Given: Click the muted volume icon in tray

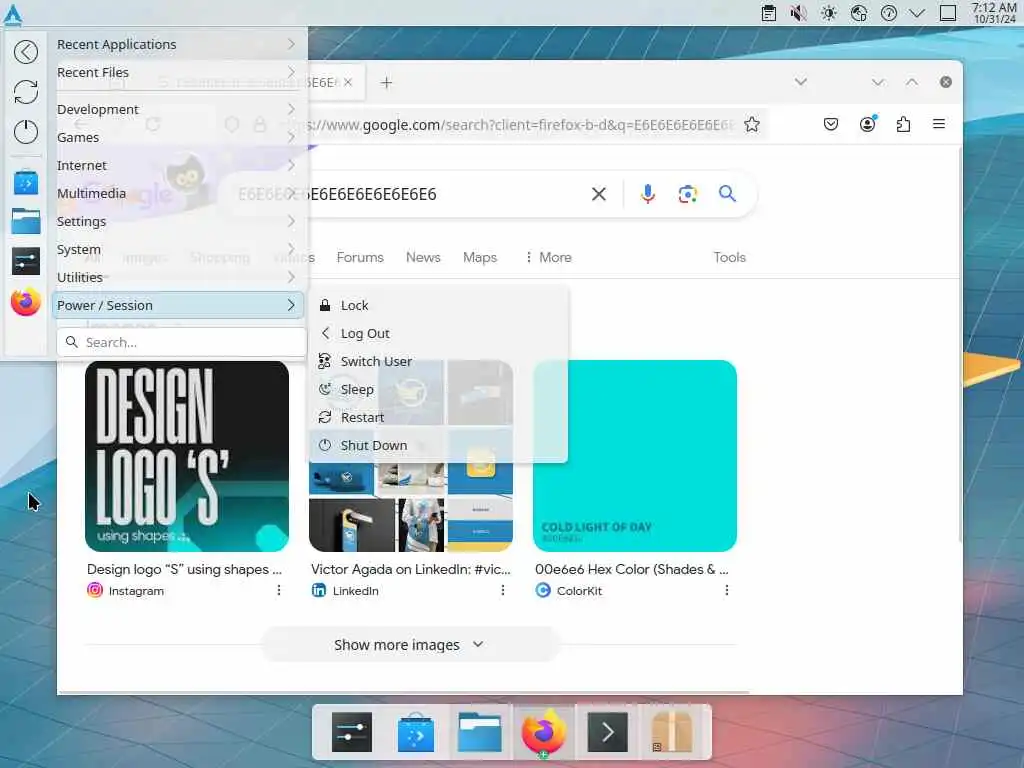Looking at the screenshot, I should point(799,13).
